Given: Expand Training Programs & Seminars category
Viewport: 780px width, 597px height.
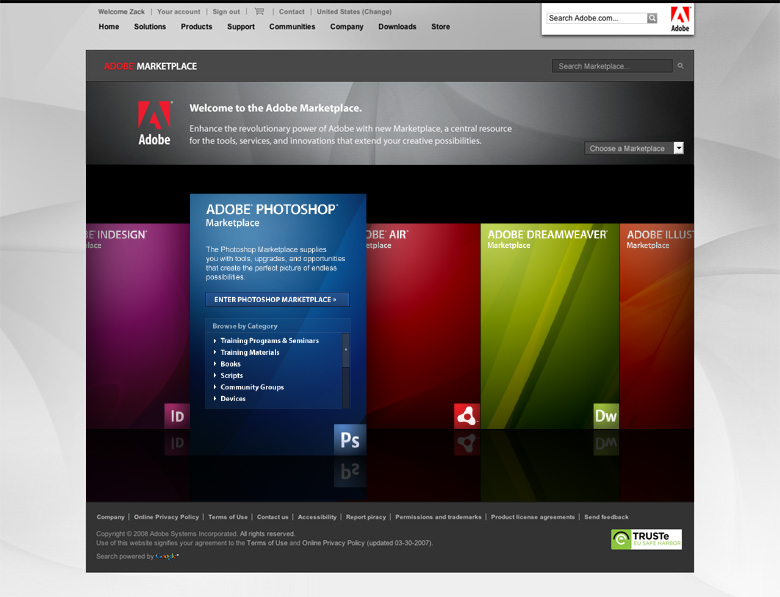Looking at the screenshot, I should pos(269,341).
